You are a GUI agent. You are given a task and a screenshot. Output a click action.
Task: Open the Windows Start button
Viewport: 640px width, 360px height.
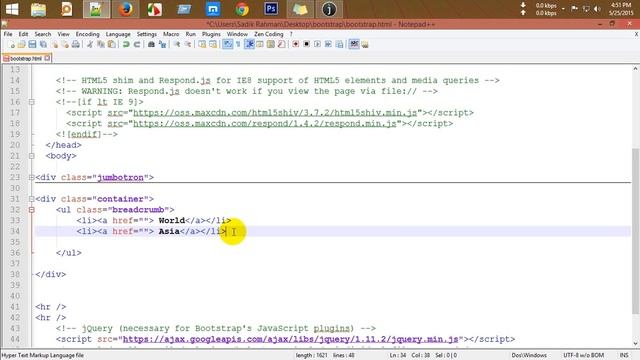(x=12, y=9)
